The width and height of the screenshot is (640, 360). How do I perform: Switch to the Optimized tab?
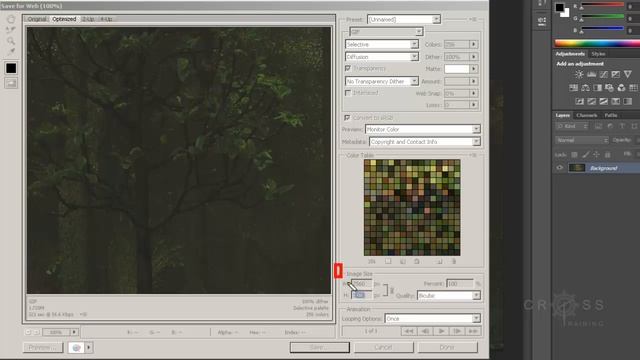pyautogui.click(x=64, y=19)
